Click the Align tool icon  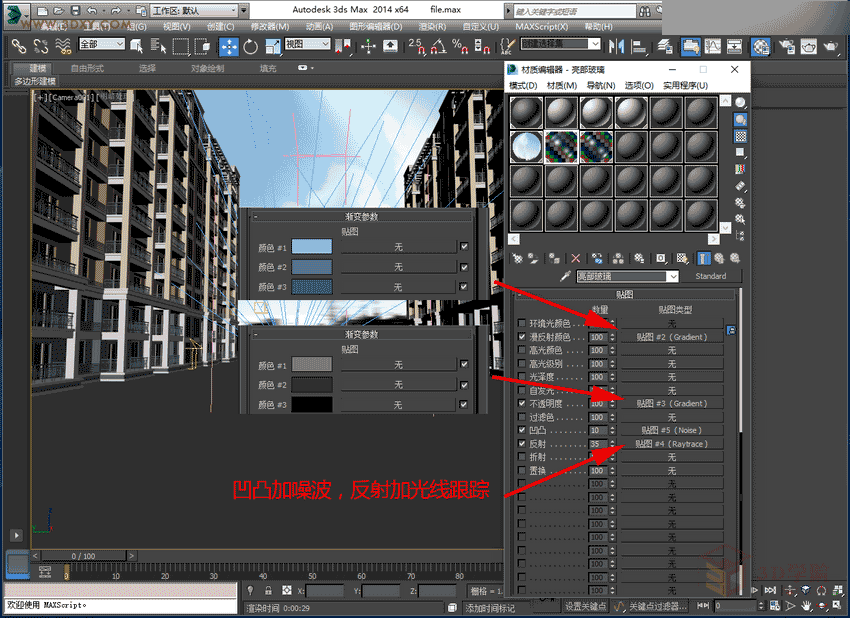pos(639,47)
